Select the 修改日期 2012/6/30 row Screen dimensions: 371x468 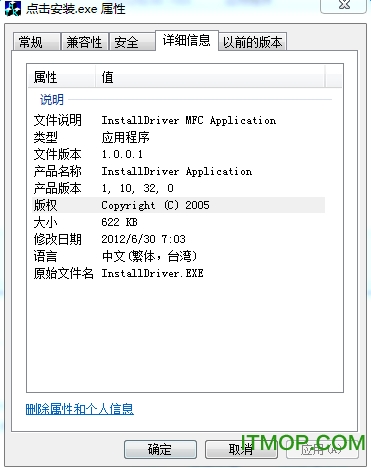point(178,239)
